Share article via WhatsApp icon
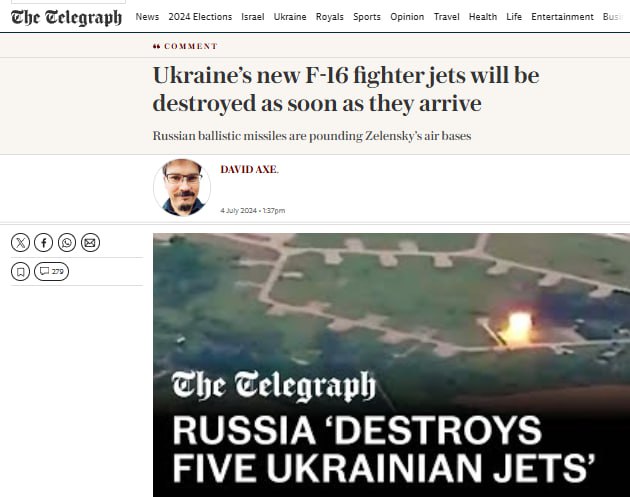The width and height of the screenshot is (630, 497). (x=67, y=243)
